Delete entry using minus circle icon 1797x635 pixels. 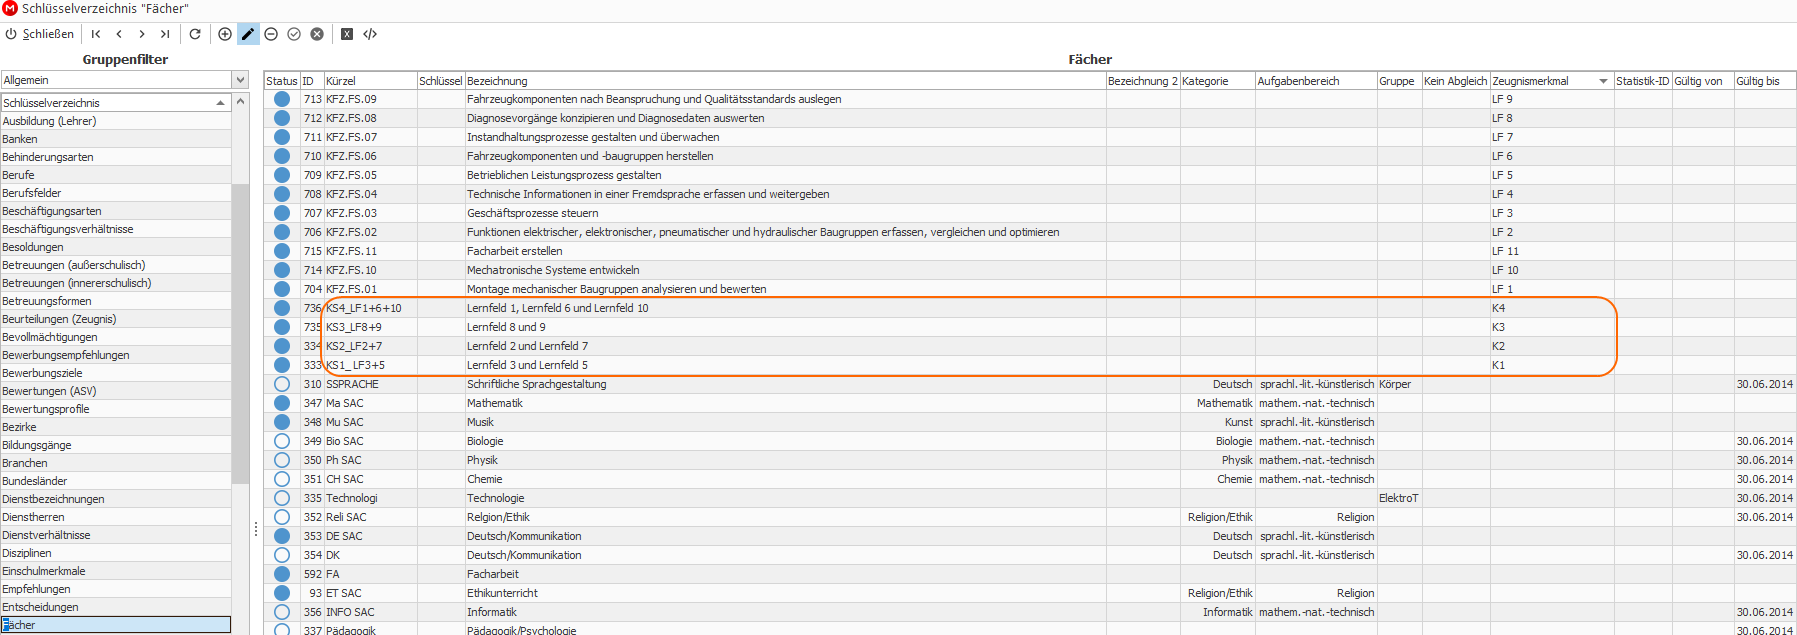coord(271,34)
